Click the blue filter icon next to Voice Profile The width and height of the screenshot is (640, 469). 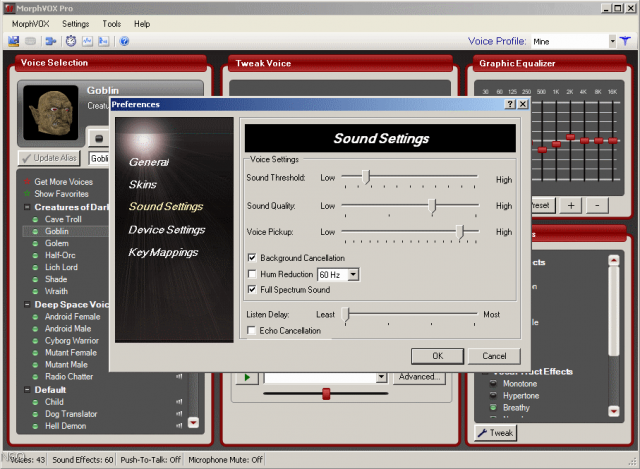(x=625, y=41)
